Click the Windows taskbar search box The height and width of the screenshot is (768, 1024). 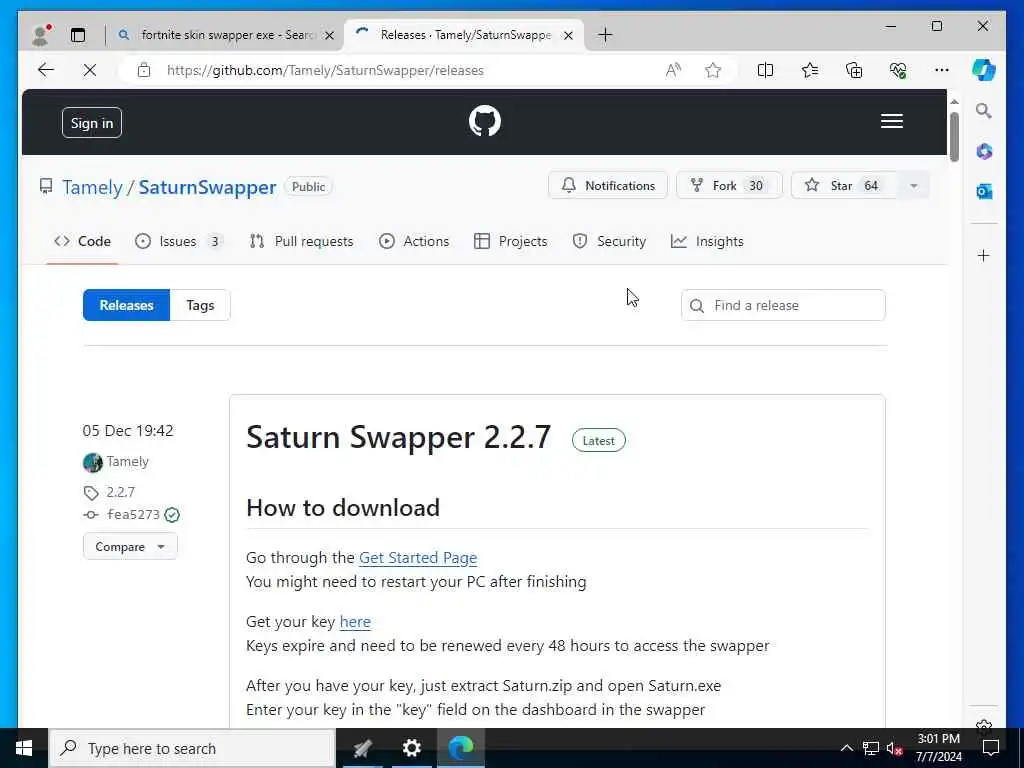coord(192,748)
